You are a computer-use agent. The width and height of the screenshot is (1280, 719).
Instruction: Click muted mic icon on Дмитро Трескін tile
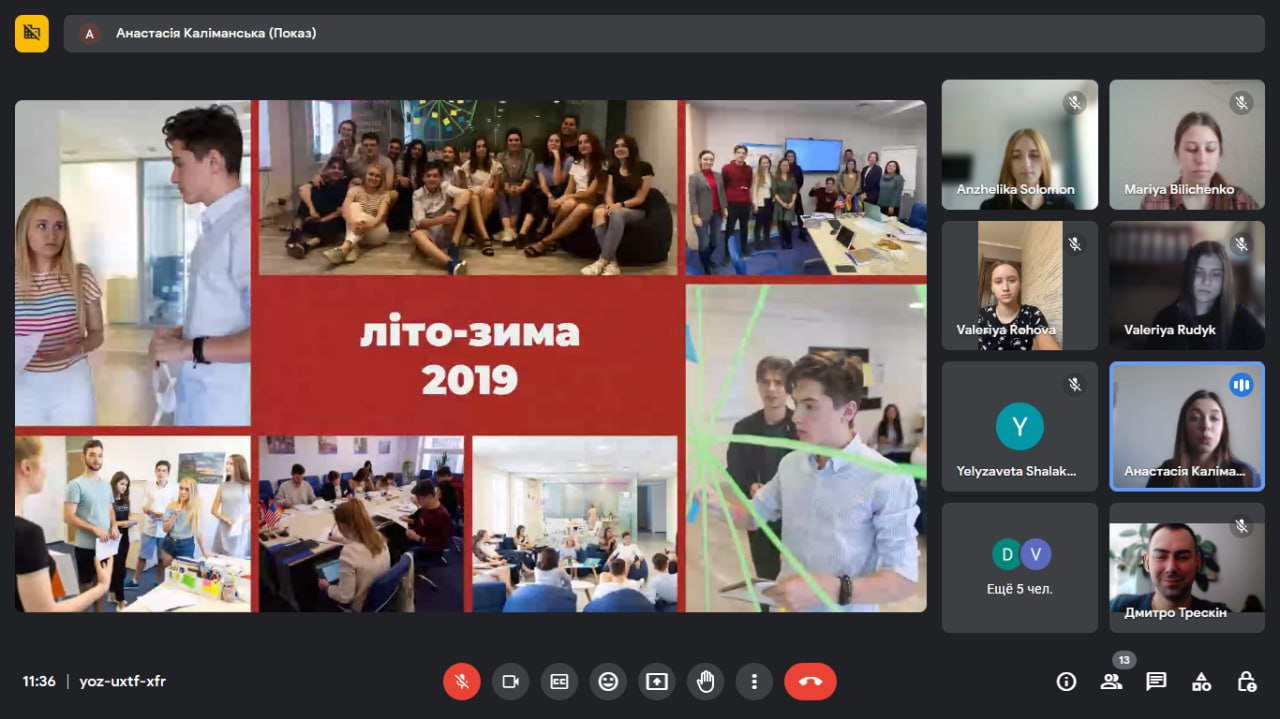coord(1242,525)
